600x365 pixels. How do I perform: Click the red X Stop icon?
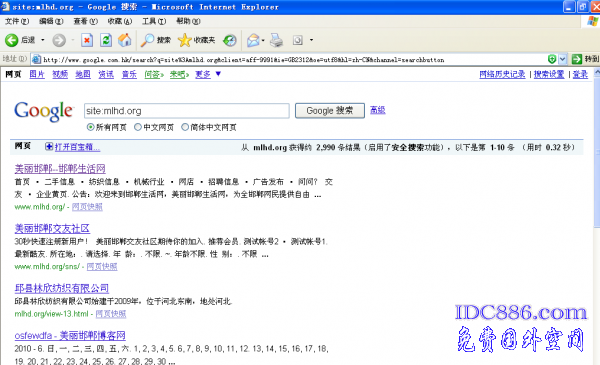coord(87,40)
